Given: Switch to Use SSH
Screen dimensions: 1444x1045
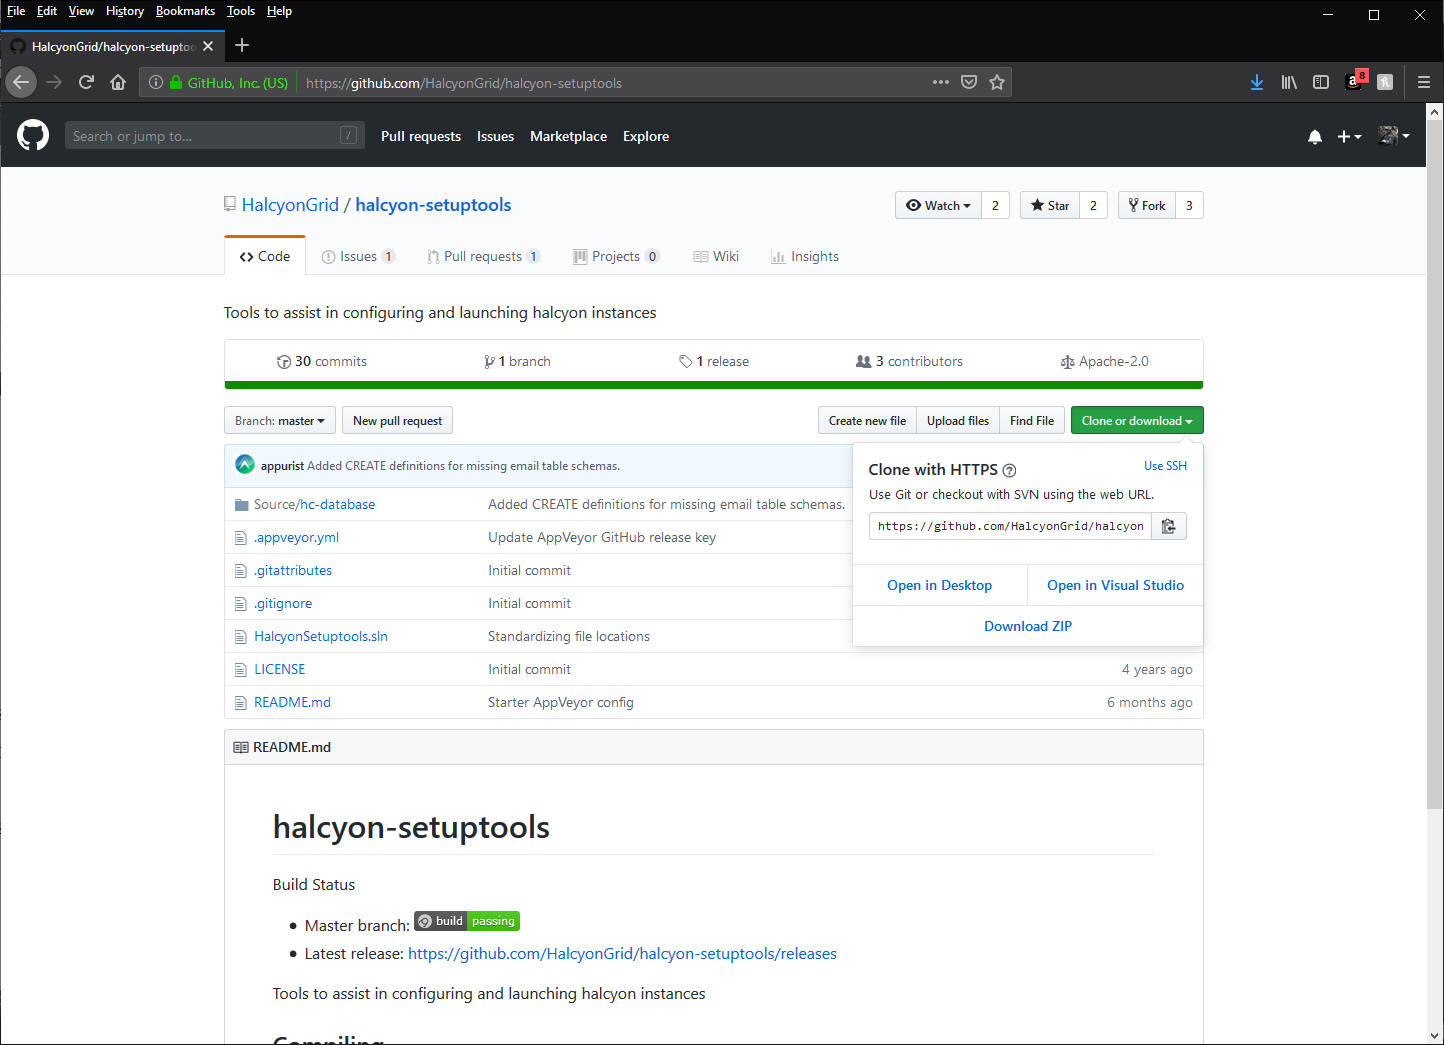Looking at the screenshot, I should [1165, 466].
